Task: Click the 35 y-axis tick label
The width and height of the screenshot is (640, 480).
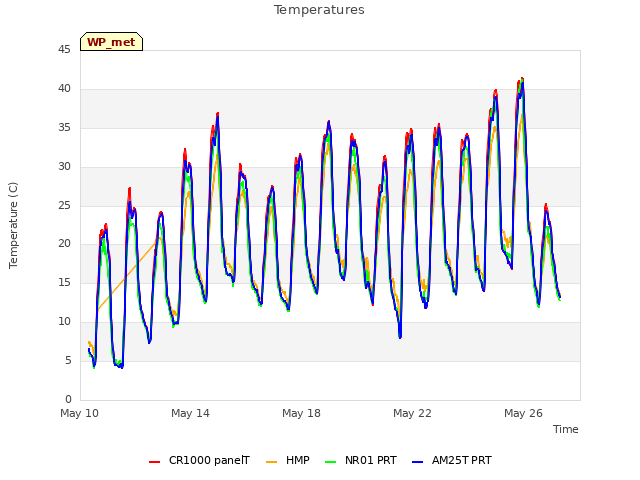Action: 64,128
